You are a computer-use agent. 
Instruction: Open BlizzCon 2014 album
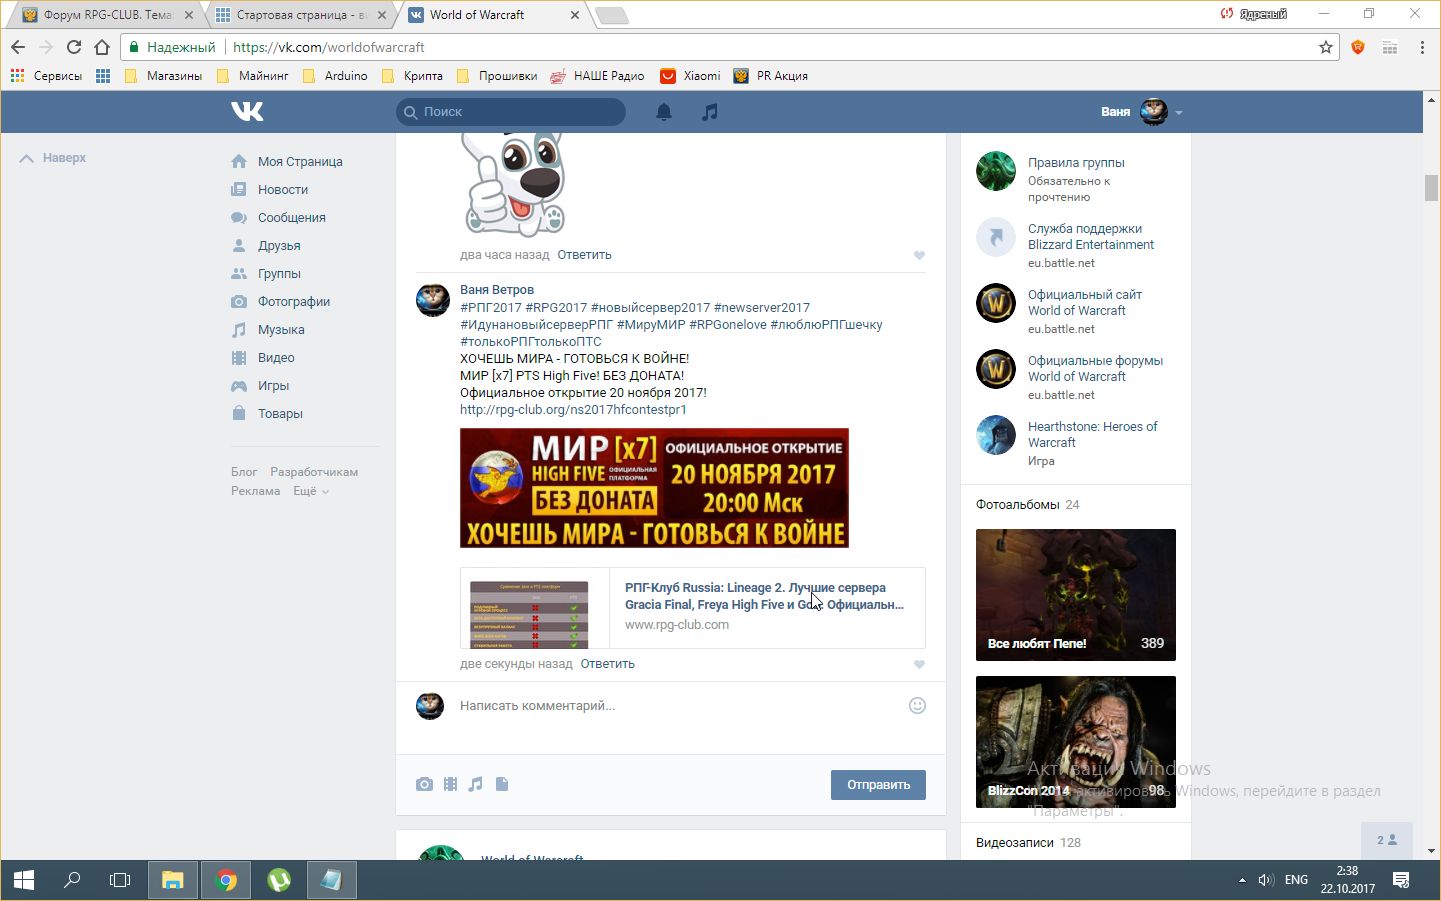tap(1076, 742)
